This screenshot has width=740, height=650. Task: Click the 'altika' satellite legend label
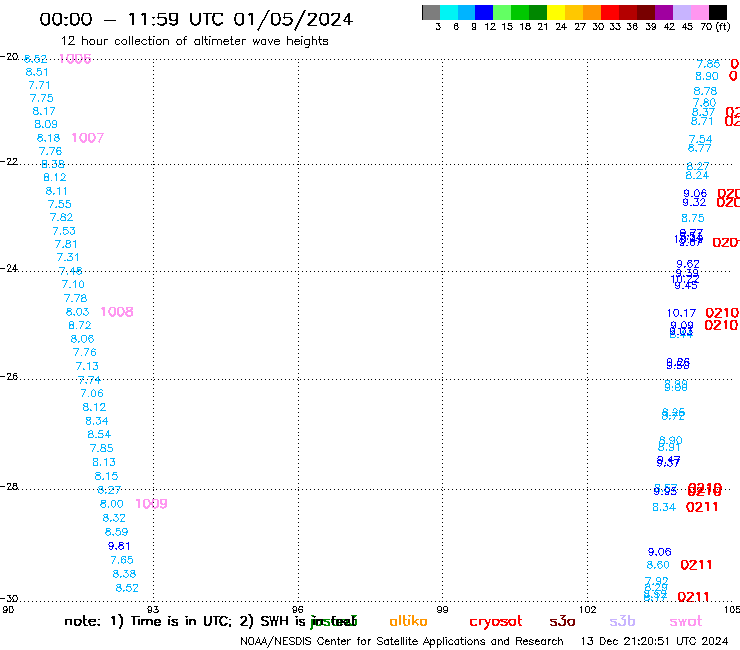pos(408,621)
